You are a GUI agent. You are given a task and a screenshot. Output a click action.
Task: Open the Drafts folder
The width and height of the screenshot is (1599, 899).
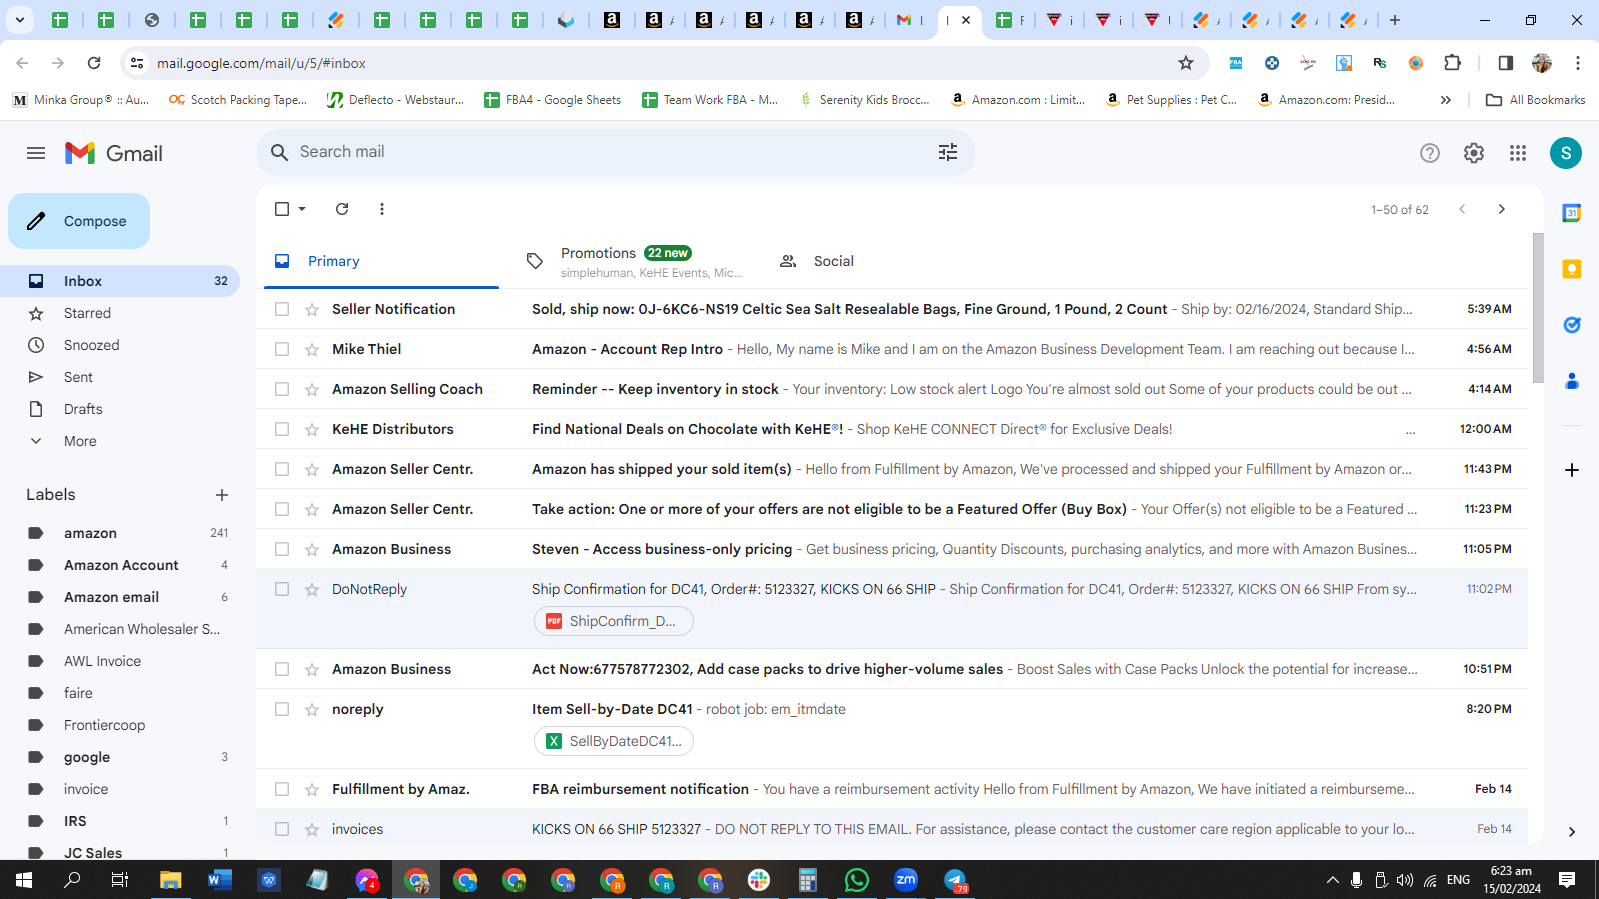pos(120,409)
